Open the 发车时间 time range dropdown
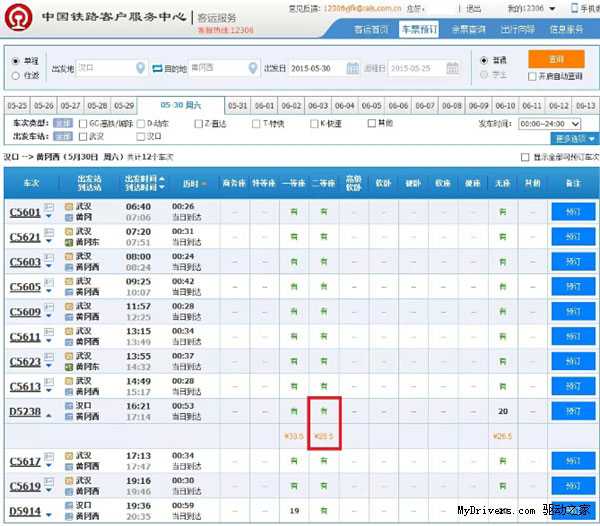Screen dimensions: 600x526 (549, 123)
